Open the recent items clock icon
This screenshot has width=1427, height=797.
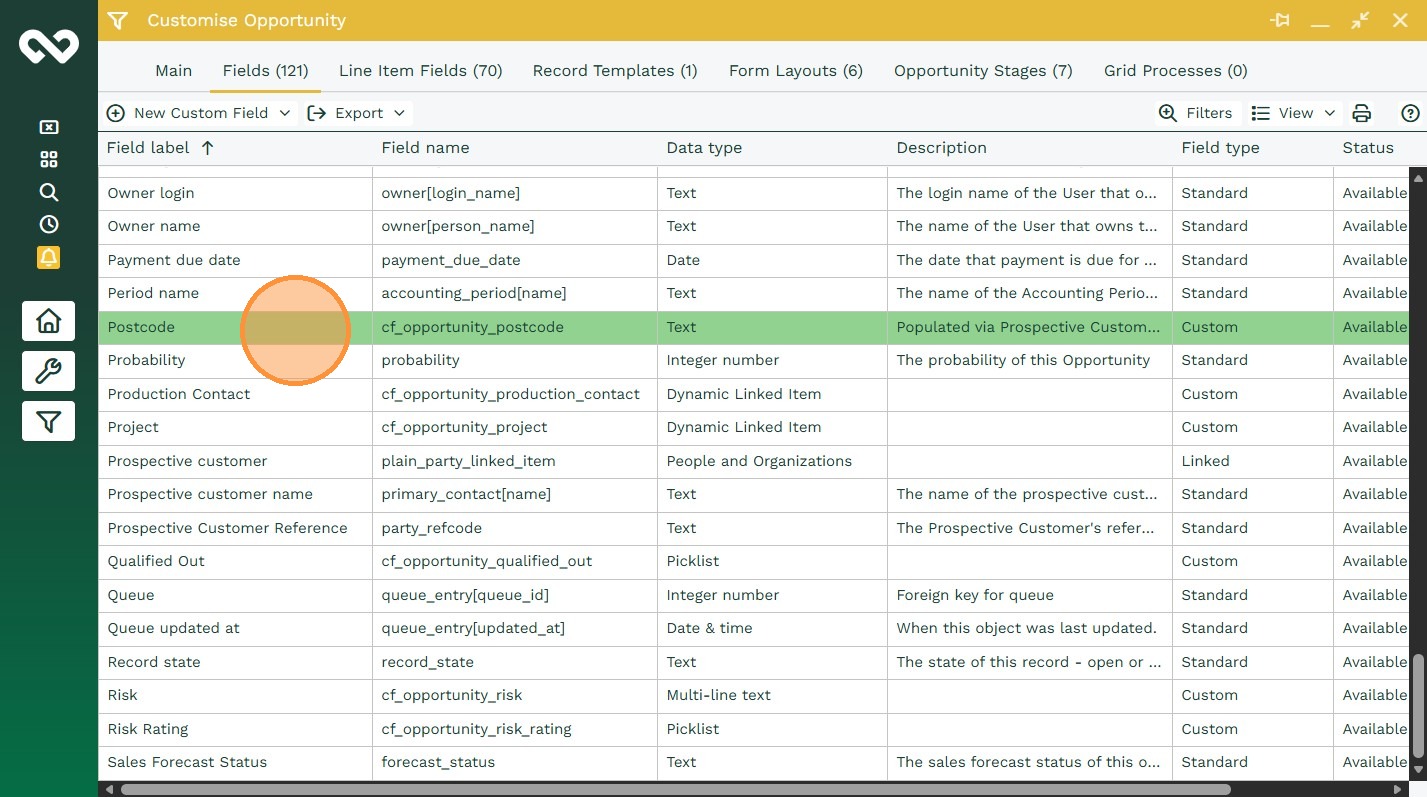pos(48,224)
